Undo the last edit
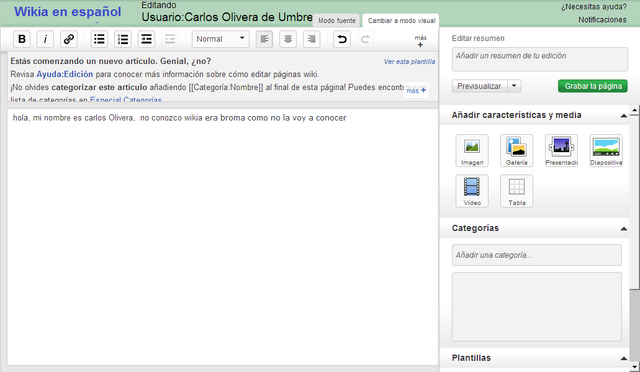The height and width of the screenshot is (372, 640). click(342, 39)
